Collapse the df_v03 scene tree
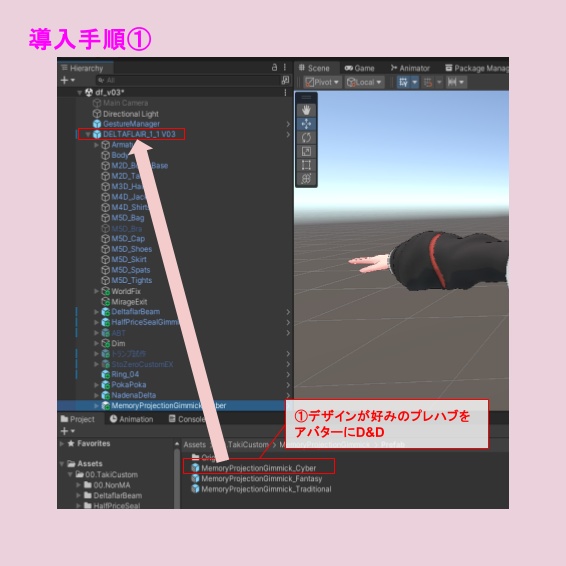The height and width of the screenshot is (566, 566). coord(79,92)
